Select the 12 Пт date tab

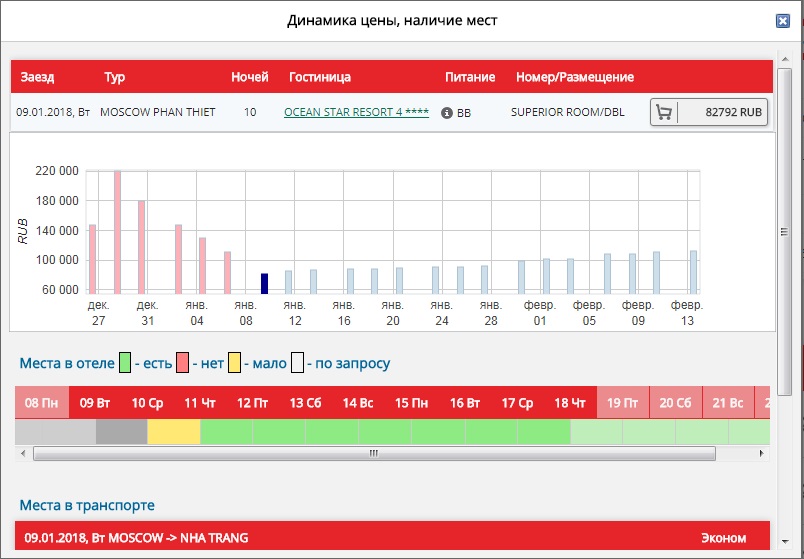point(252,403)
